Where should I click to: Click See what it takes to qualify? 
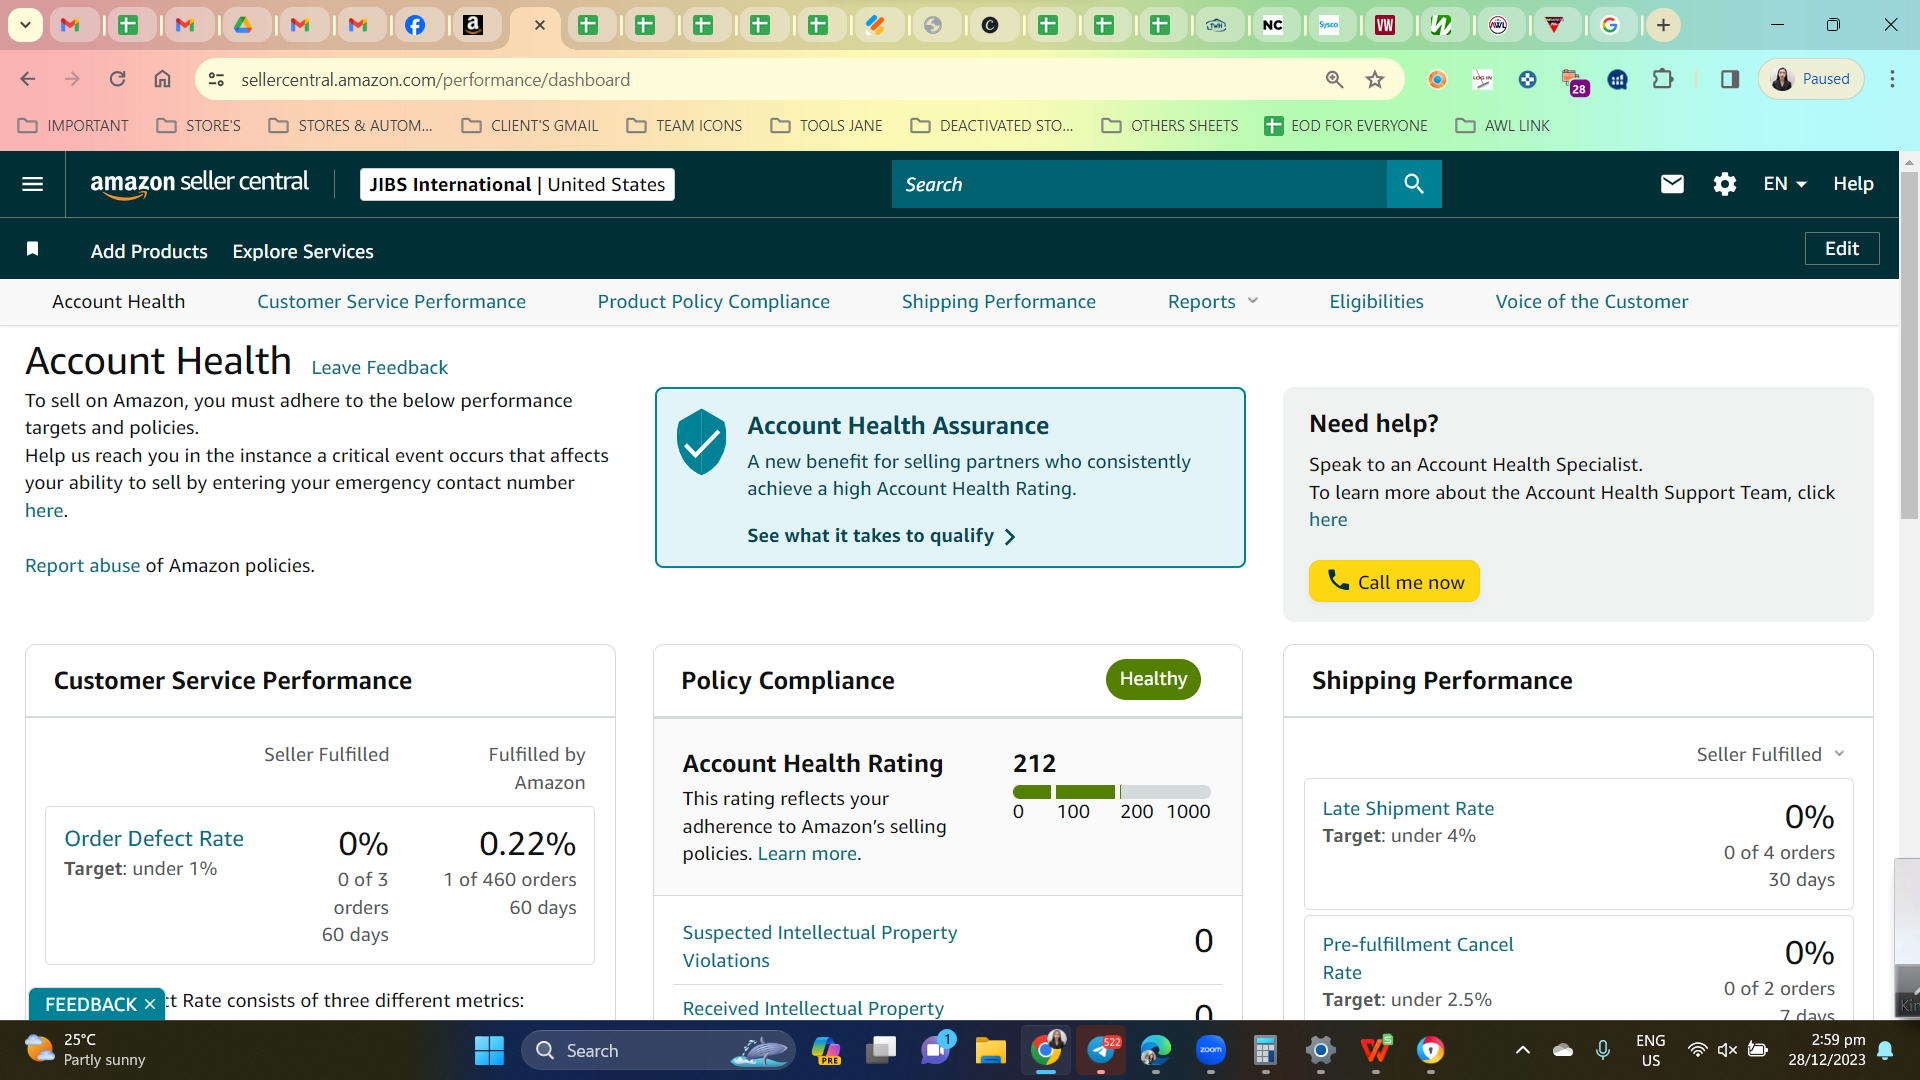click(x=881, y=536)
